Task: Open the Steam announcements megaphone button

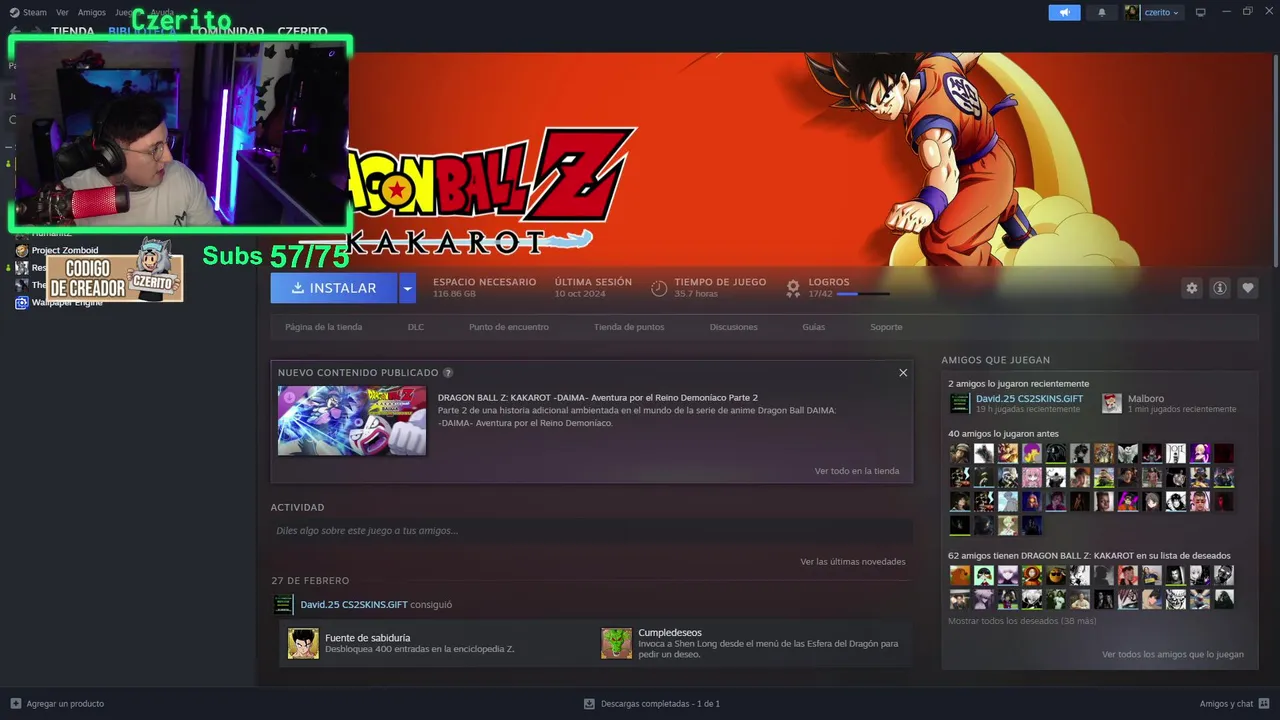Action: (x=1064, y=12)
